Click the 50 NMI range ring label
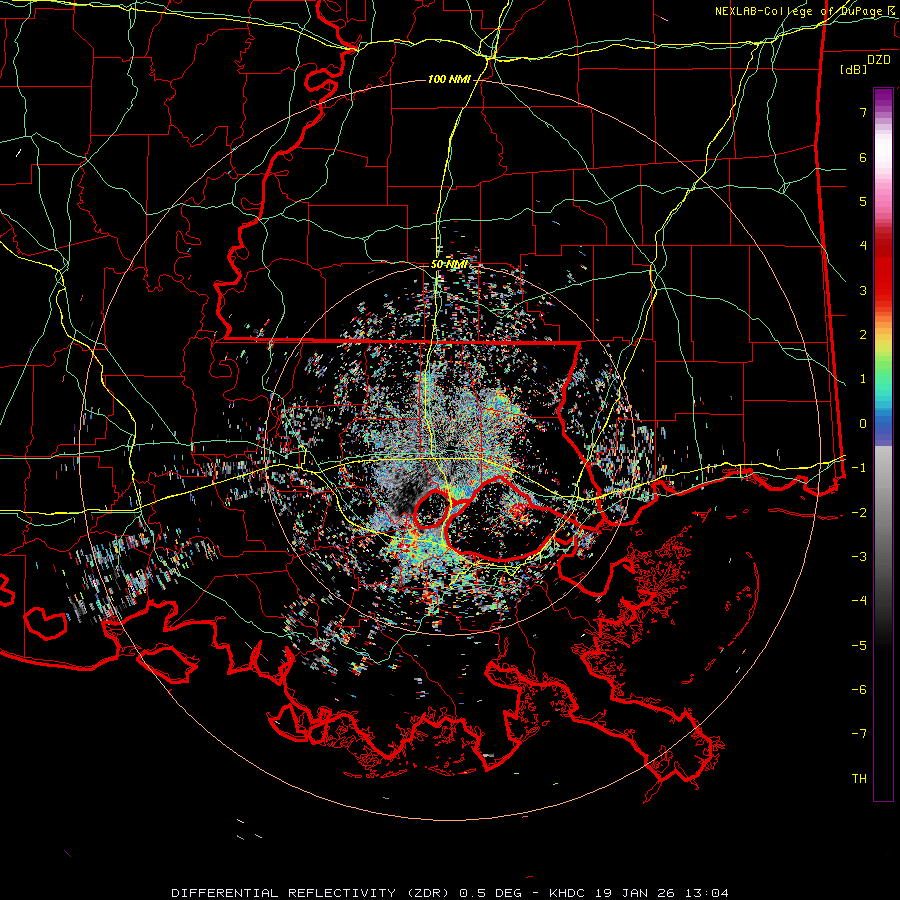 449,265
